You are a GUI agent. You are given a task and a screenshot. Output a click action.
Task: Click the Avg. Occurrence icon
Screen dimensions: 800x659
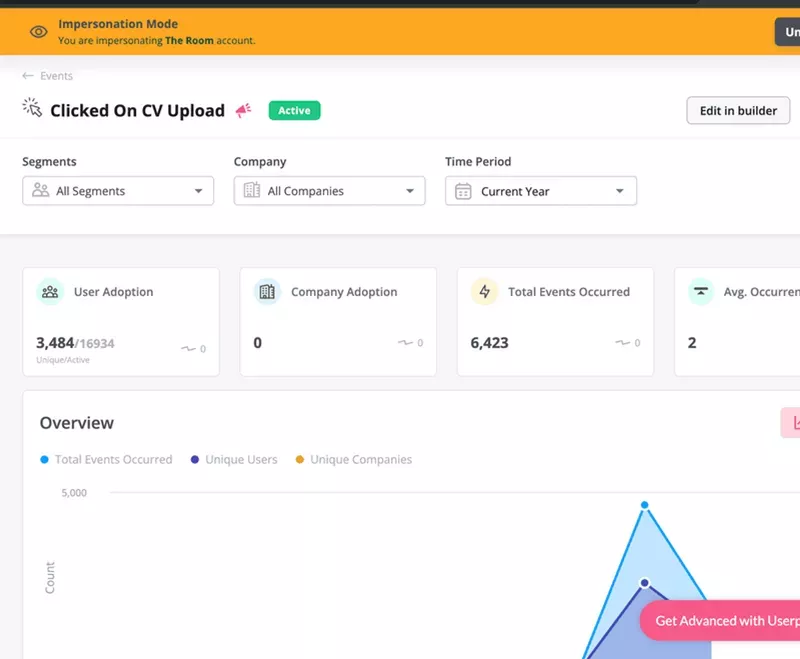click(701, 292)
